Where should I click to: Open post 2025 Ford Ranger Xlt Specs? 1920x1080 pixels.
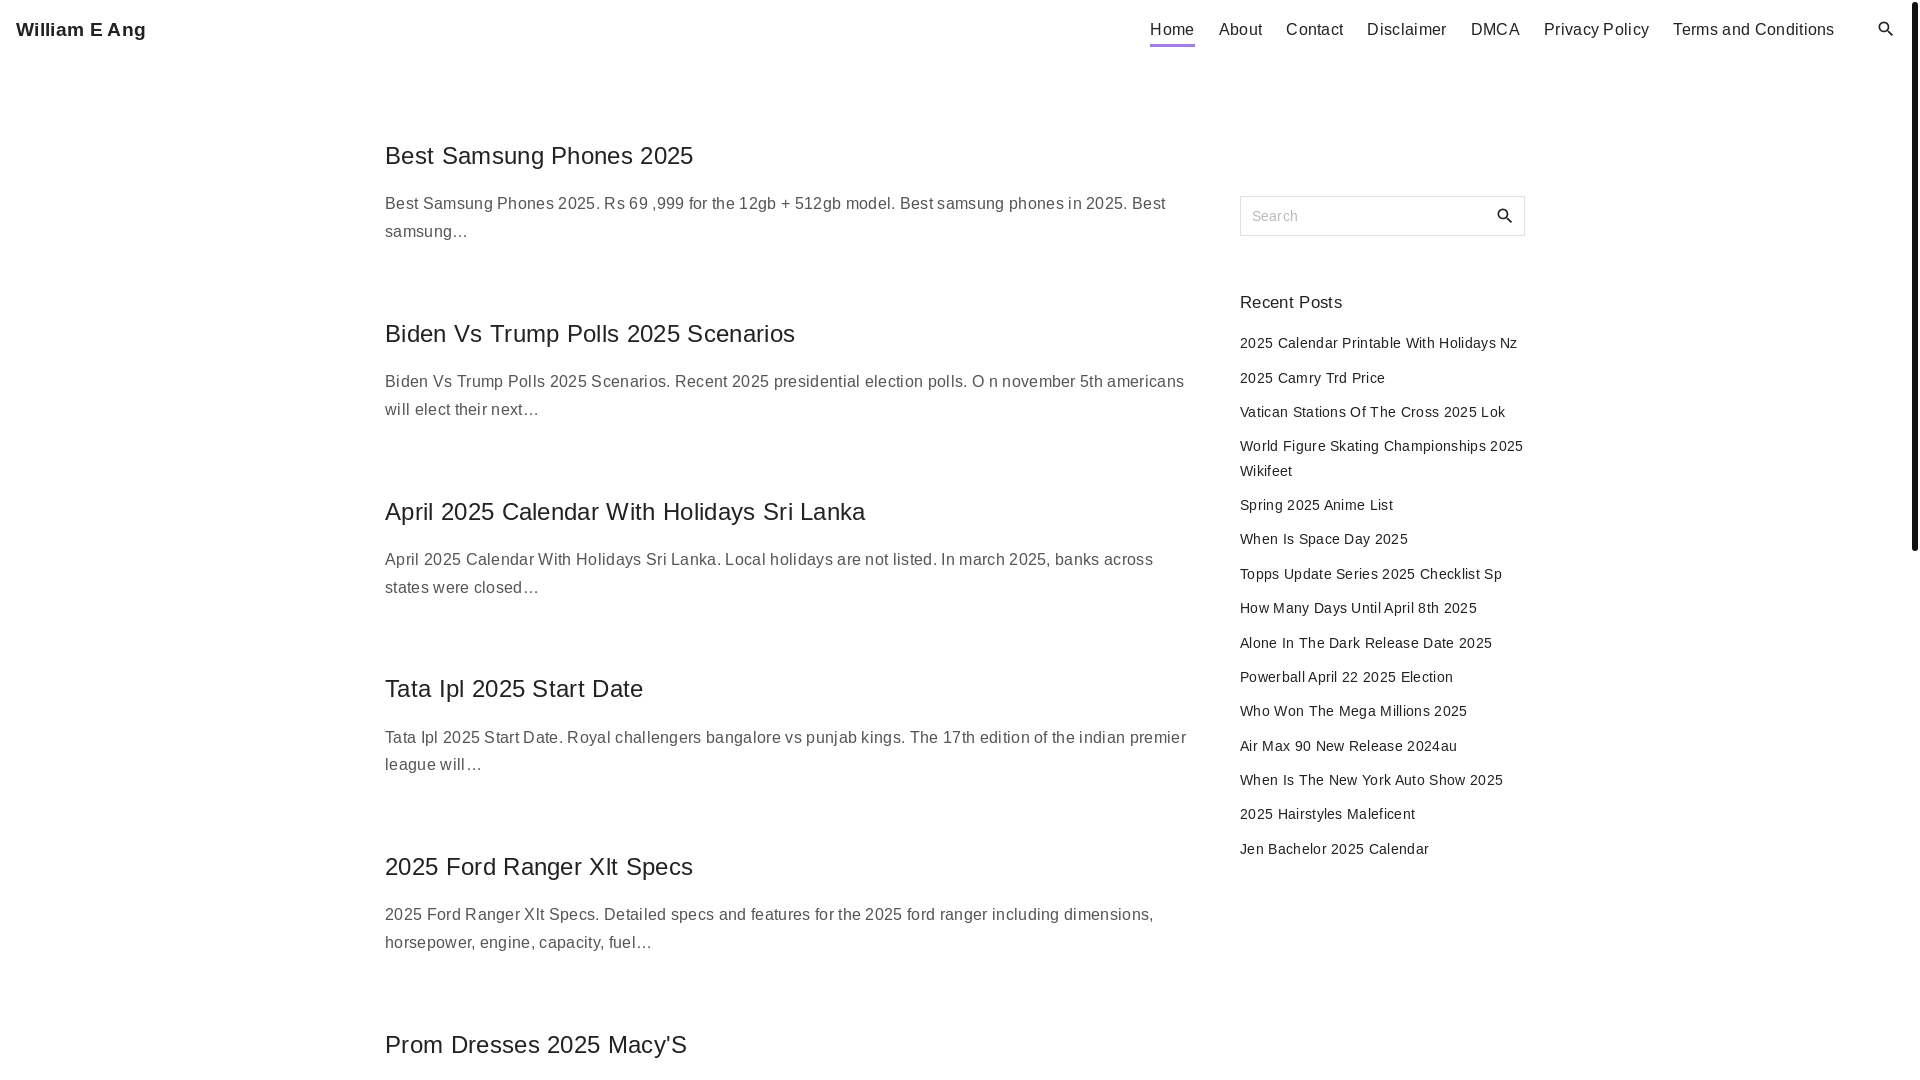tap(539, 867)
